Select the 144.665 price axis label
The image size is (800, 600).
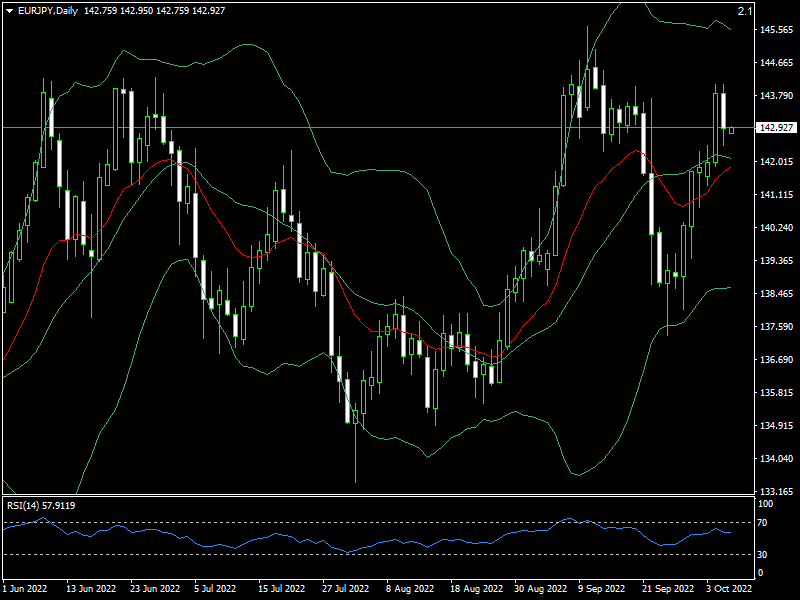click(x=777, y=63)
